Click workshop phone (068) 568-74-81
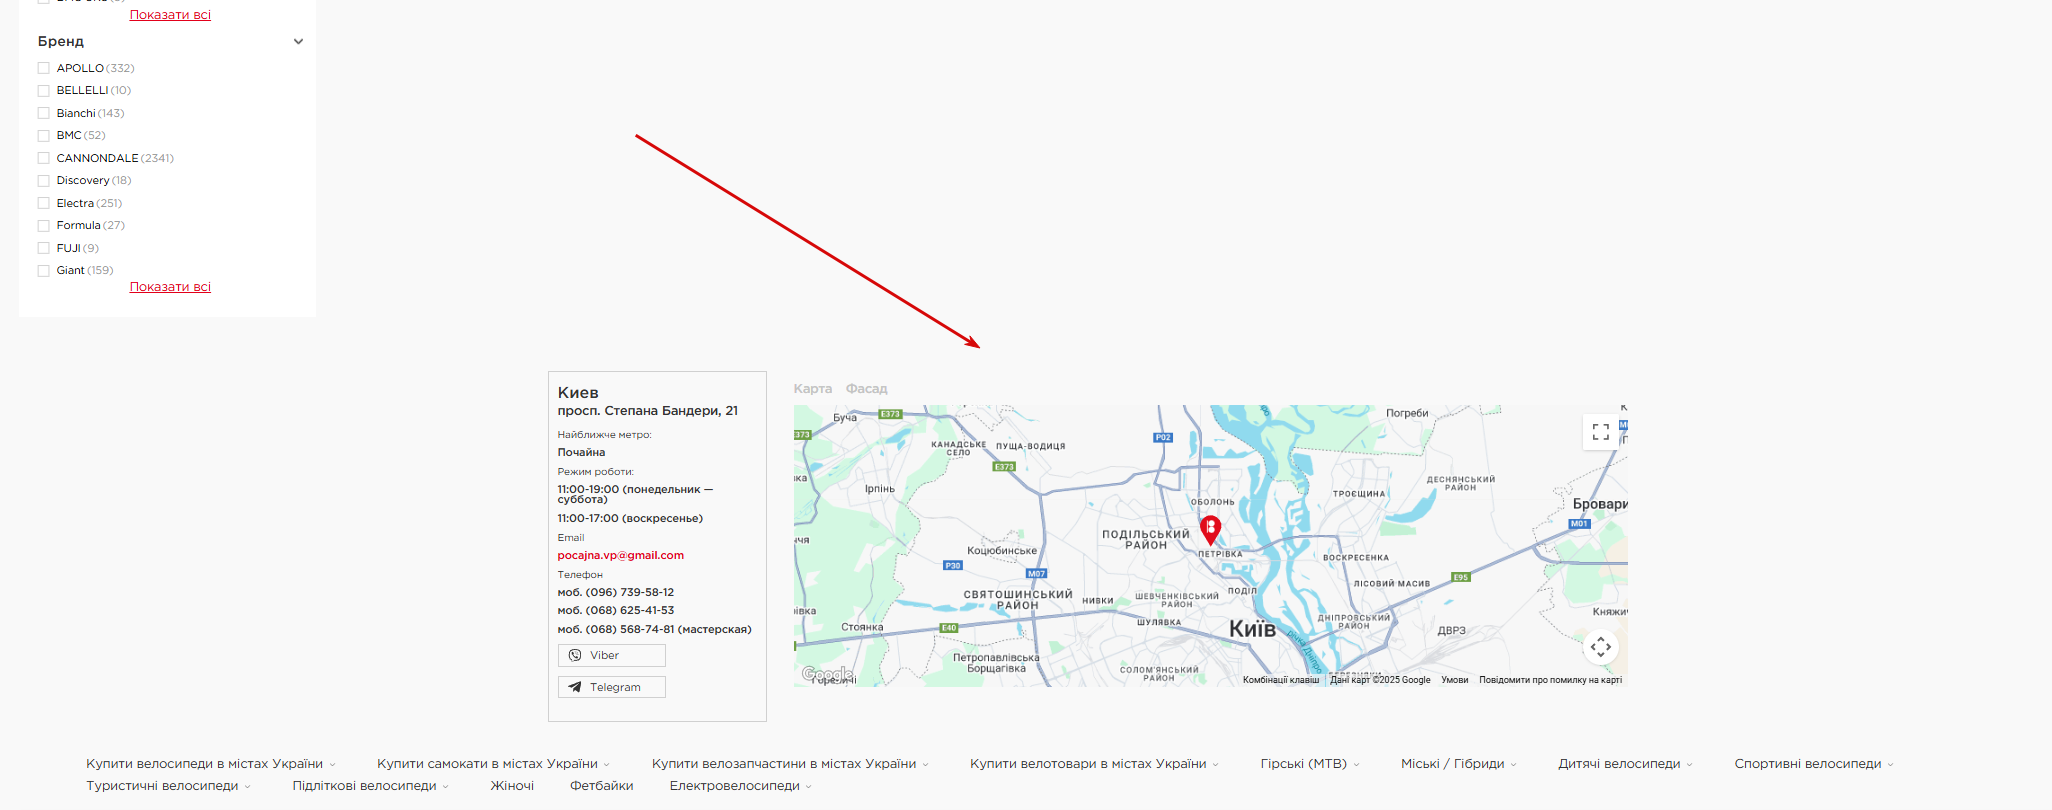This screenshot has width=2052, height=810. point(654,630)
